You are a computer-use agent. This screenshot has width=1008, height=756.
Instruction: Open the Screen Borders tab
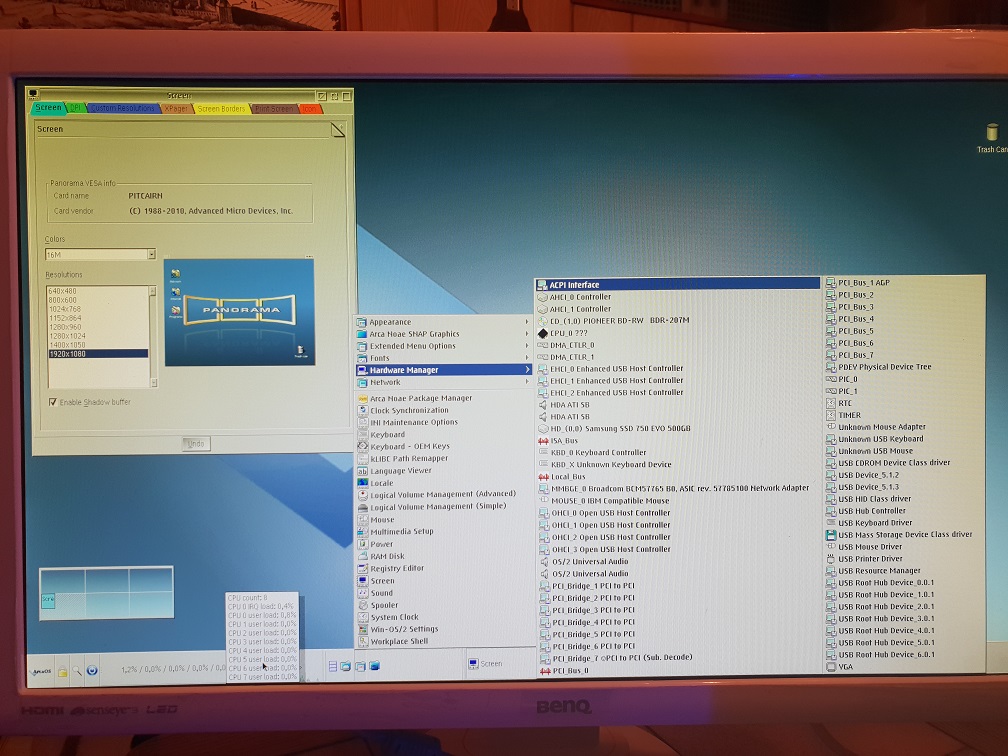(x=221, y=109)
